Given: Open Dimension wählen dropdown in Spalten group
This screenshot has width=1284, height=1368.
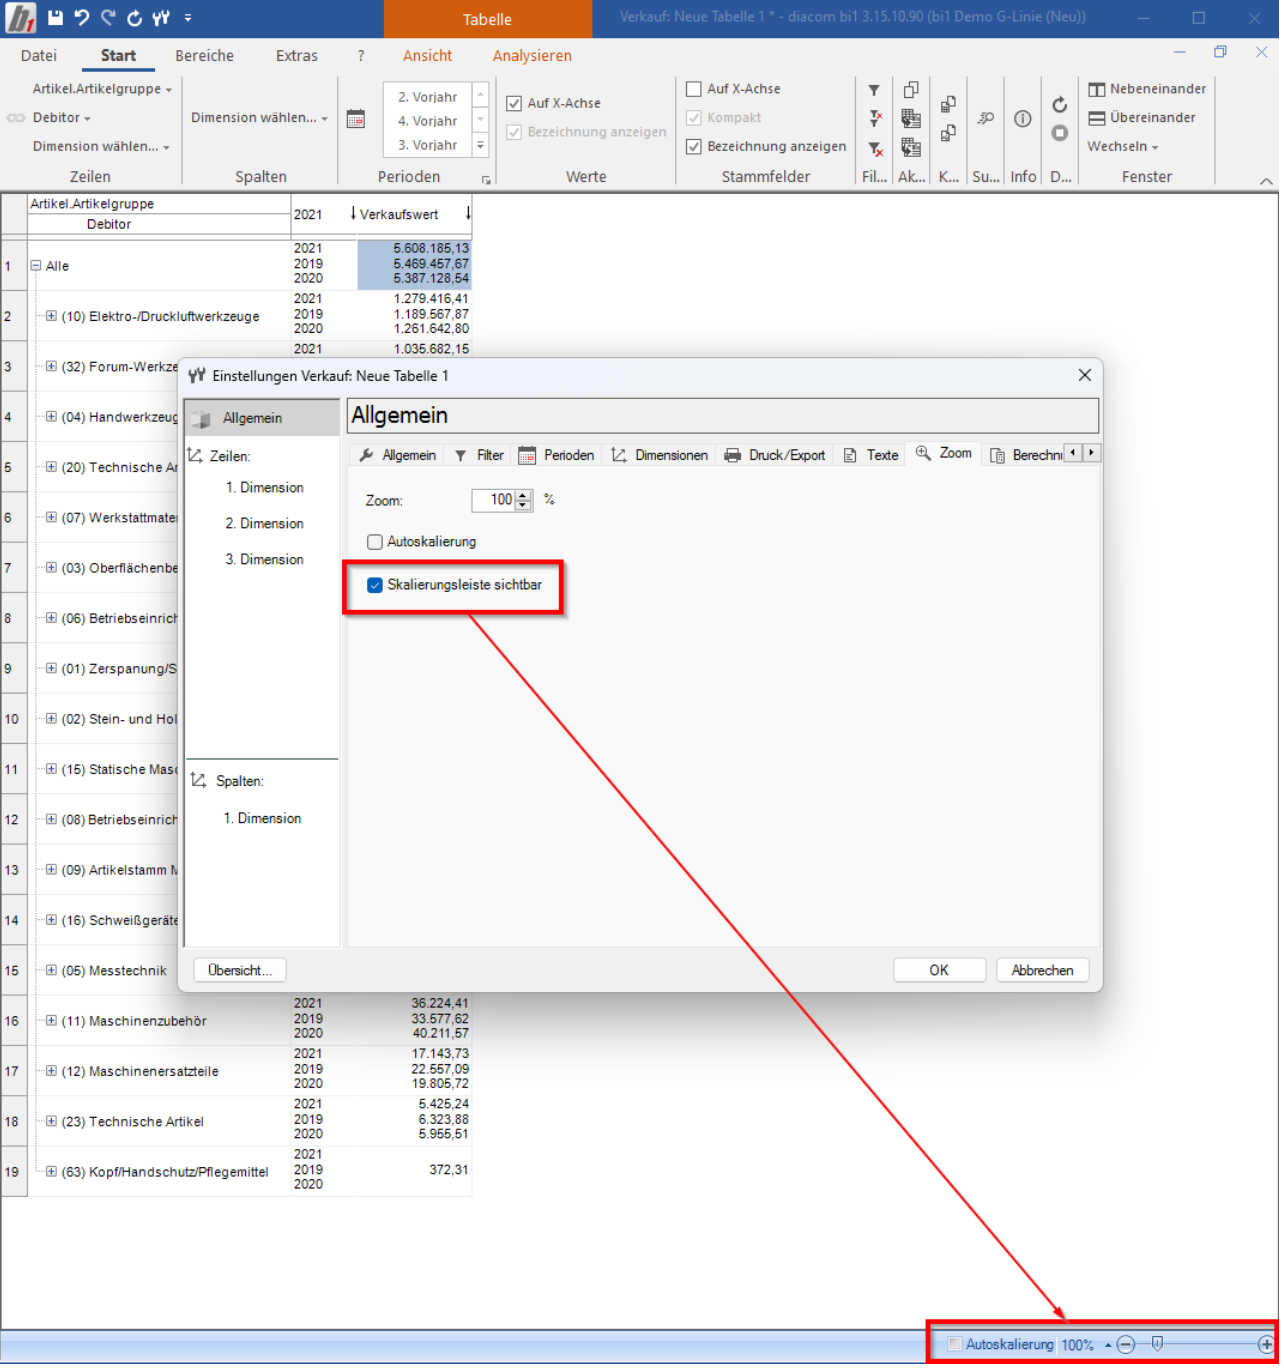Looking at the screenshot, I should coord(261,118).
